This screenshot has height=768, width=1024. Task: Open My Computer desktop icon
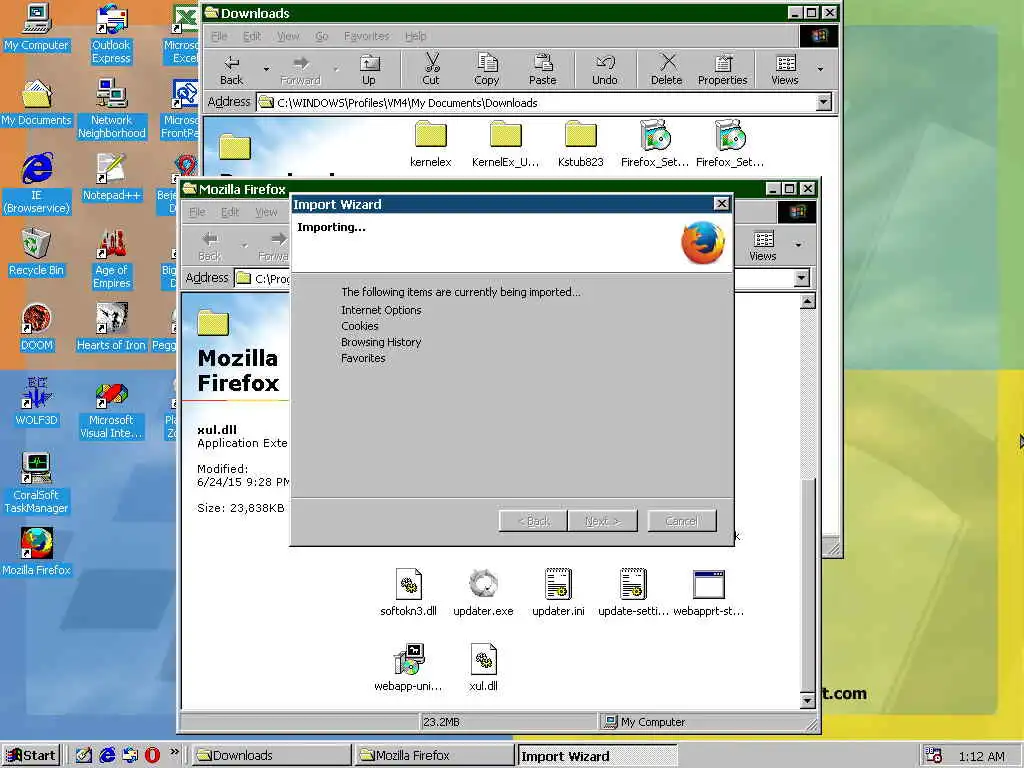pyautogui.click(x=37, y=29)
